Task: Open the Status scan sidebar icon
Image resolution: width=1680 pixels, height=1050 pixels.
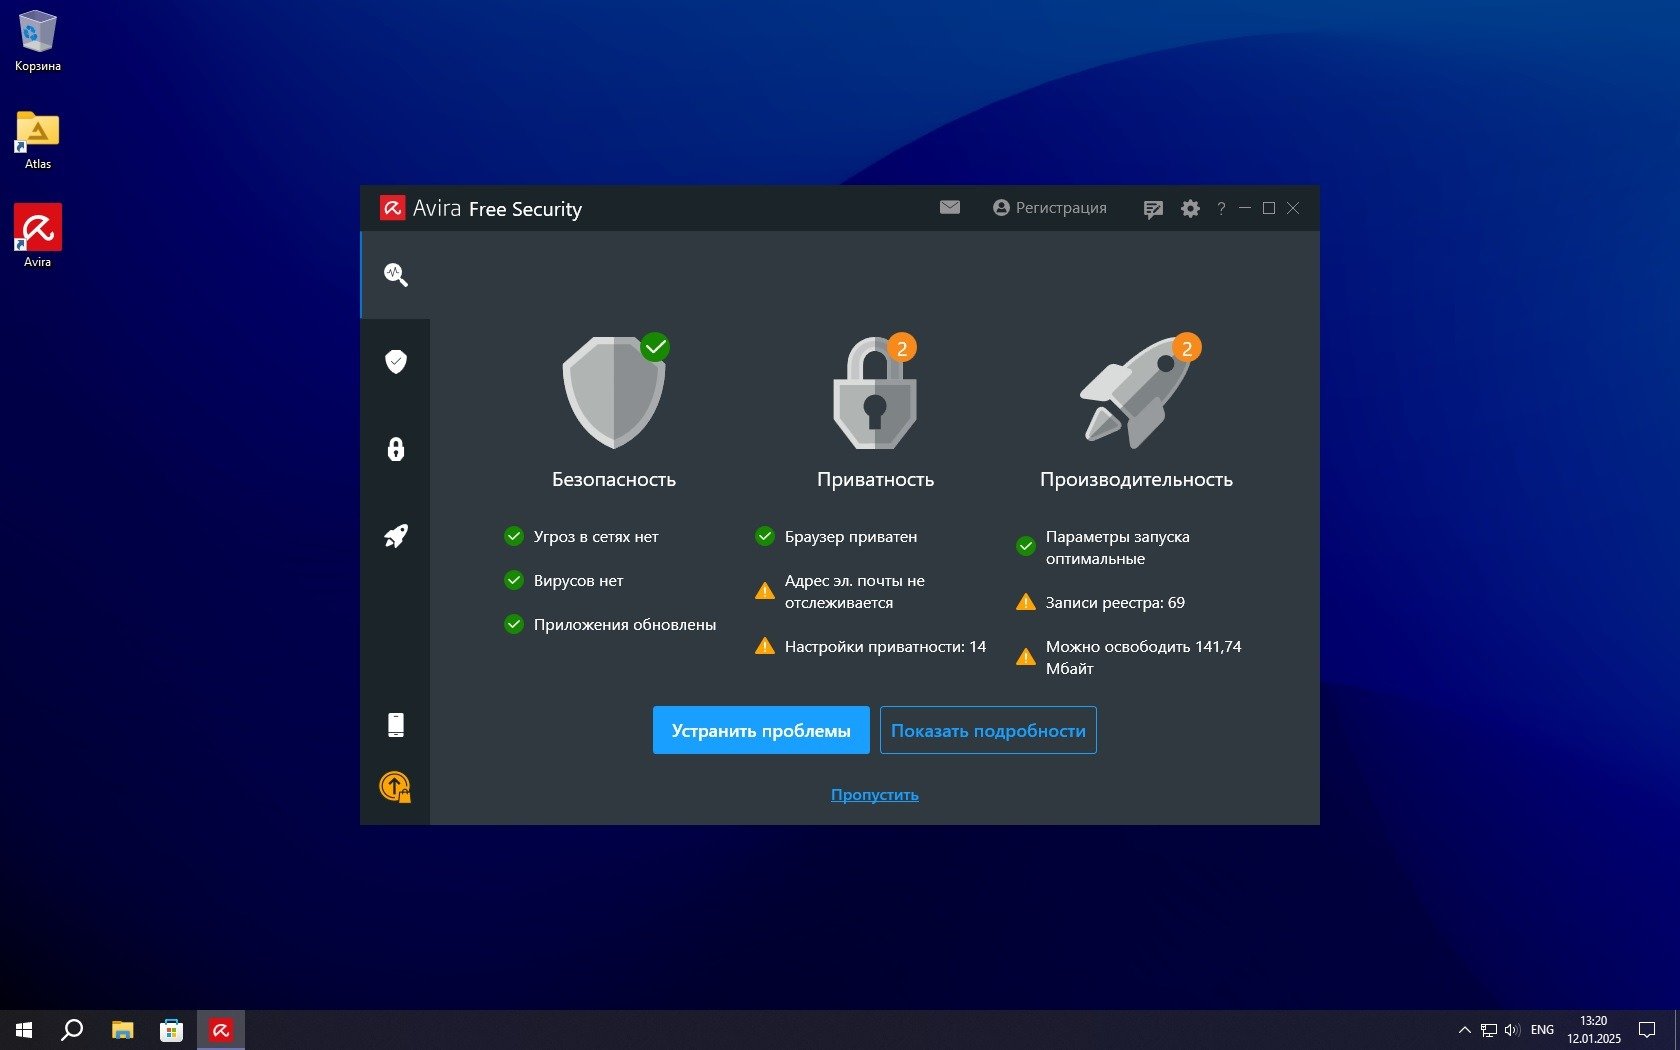Action: click(396, 275)
